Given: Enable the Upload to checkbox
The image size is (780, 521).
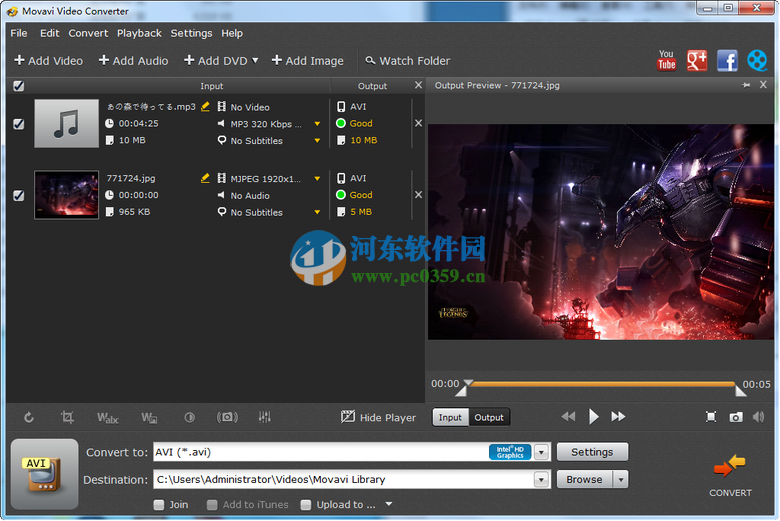Looking at the screenshot, I should (x=306, y=505).
